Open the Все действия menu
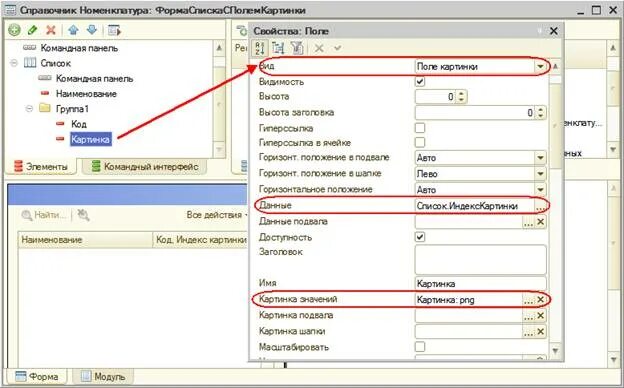 [217, 215]
